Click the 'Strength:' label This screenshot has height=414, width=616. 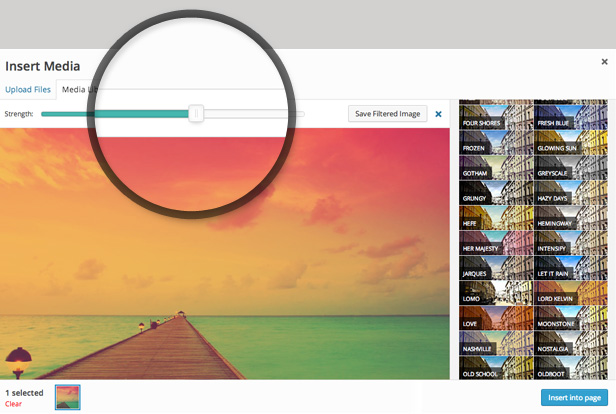pos(19,114)
